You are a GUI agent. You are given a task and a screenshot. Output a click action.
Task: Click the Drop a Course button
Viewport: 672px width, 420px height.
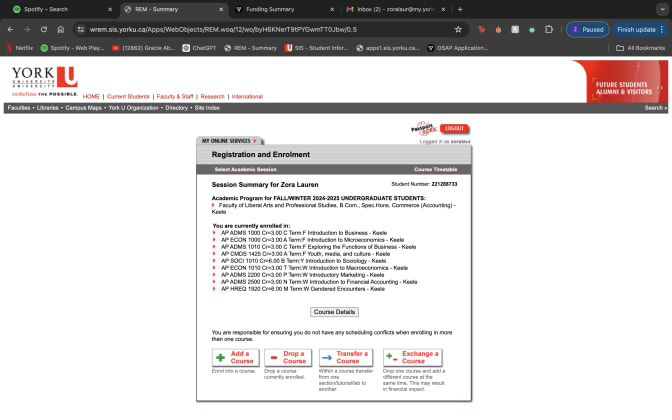tap(288, 357)
